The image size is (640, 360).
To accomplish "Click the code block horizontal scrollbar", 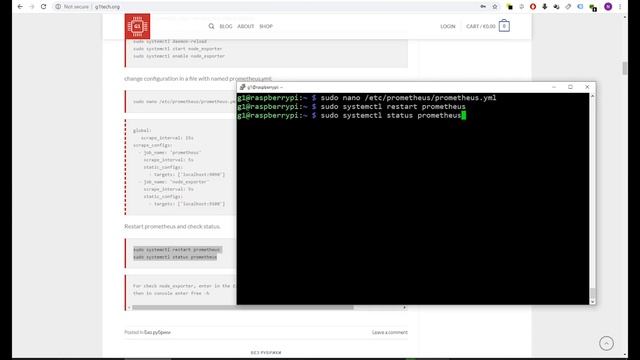I will (x=242, y=307).
